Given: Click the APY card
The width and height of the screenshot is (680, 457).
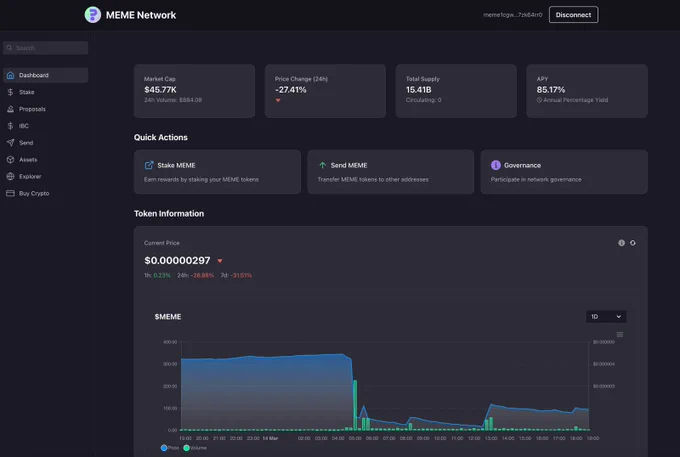Looking at the screenshot, I should pos(587,91).
